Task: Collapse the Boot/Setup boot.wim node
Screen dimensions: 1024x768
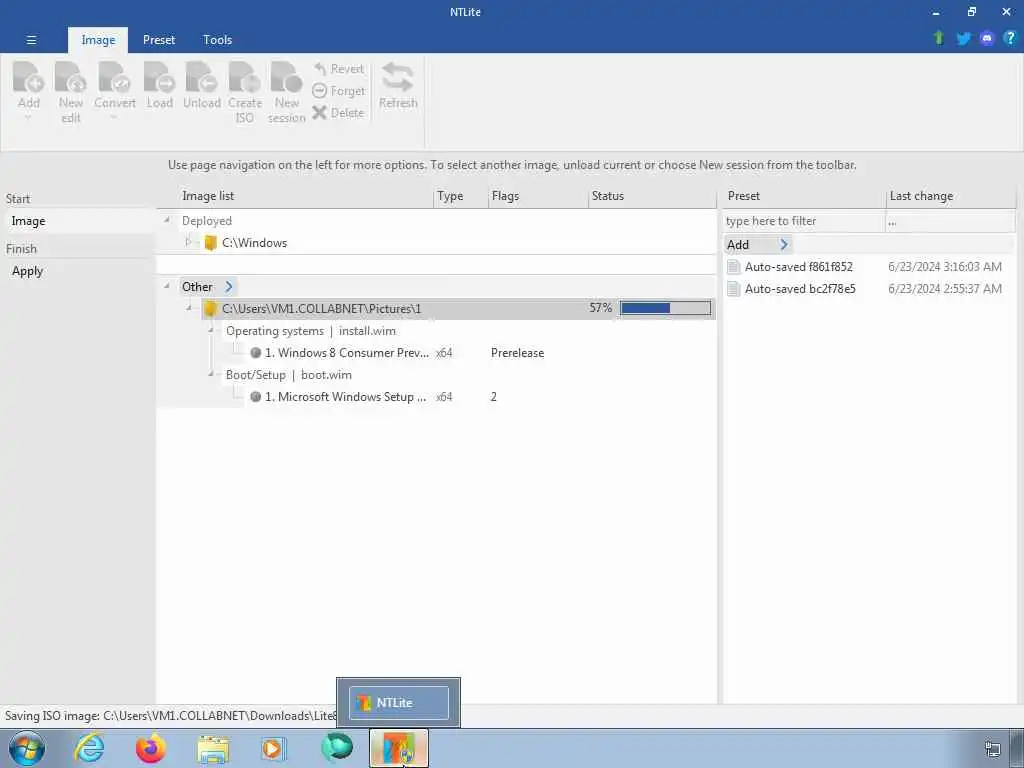Action: tap(211, 374)
